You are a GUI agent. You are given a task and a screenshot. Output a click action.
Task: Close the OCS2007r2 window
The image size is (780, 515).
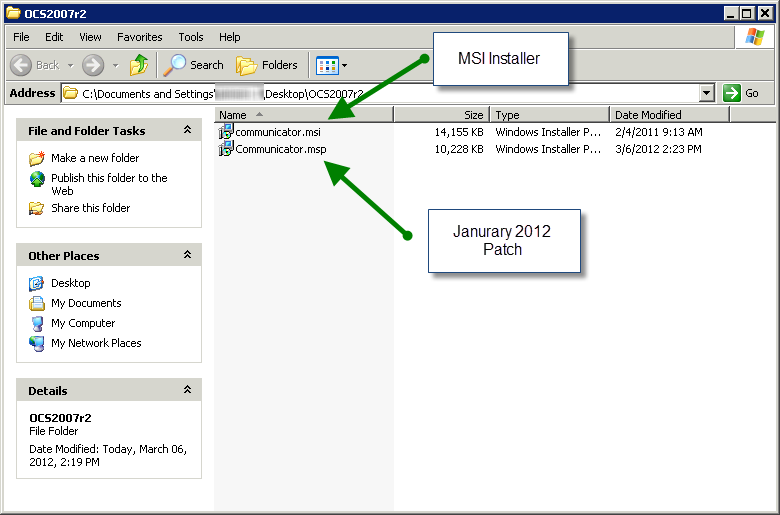tap(765, 13)
